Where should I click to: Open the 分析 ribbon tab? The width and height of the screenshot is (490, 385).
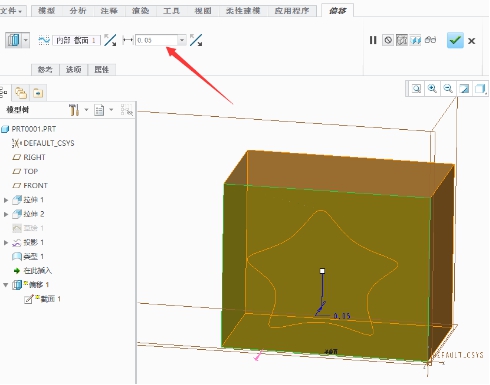(x=78, y=11)
